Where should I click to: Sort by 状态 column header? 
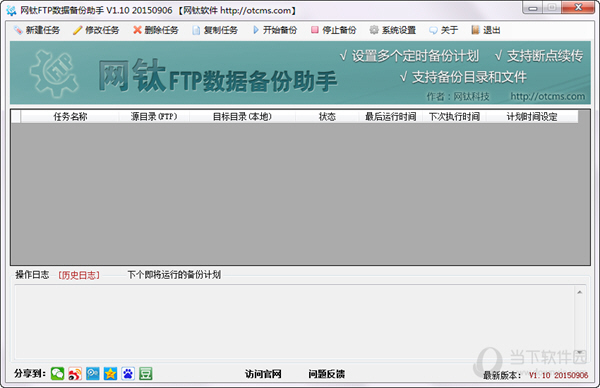pyautogui.click(x=327, y=117)
